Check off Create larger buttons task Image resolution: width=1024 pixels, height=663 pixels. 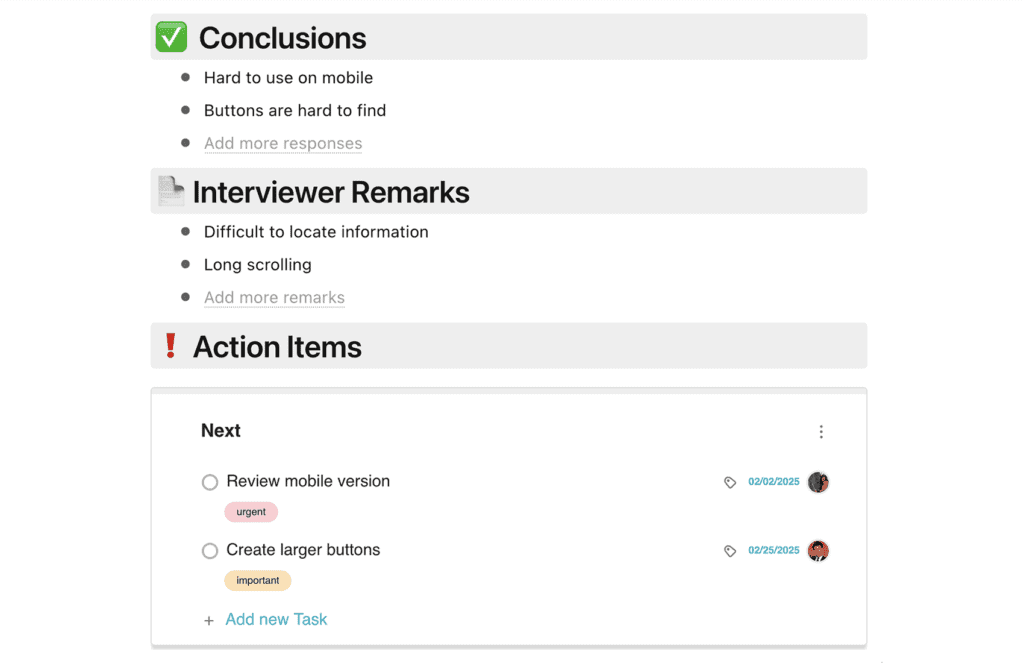210,551
